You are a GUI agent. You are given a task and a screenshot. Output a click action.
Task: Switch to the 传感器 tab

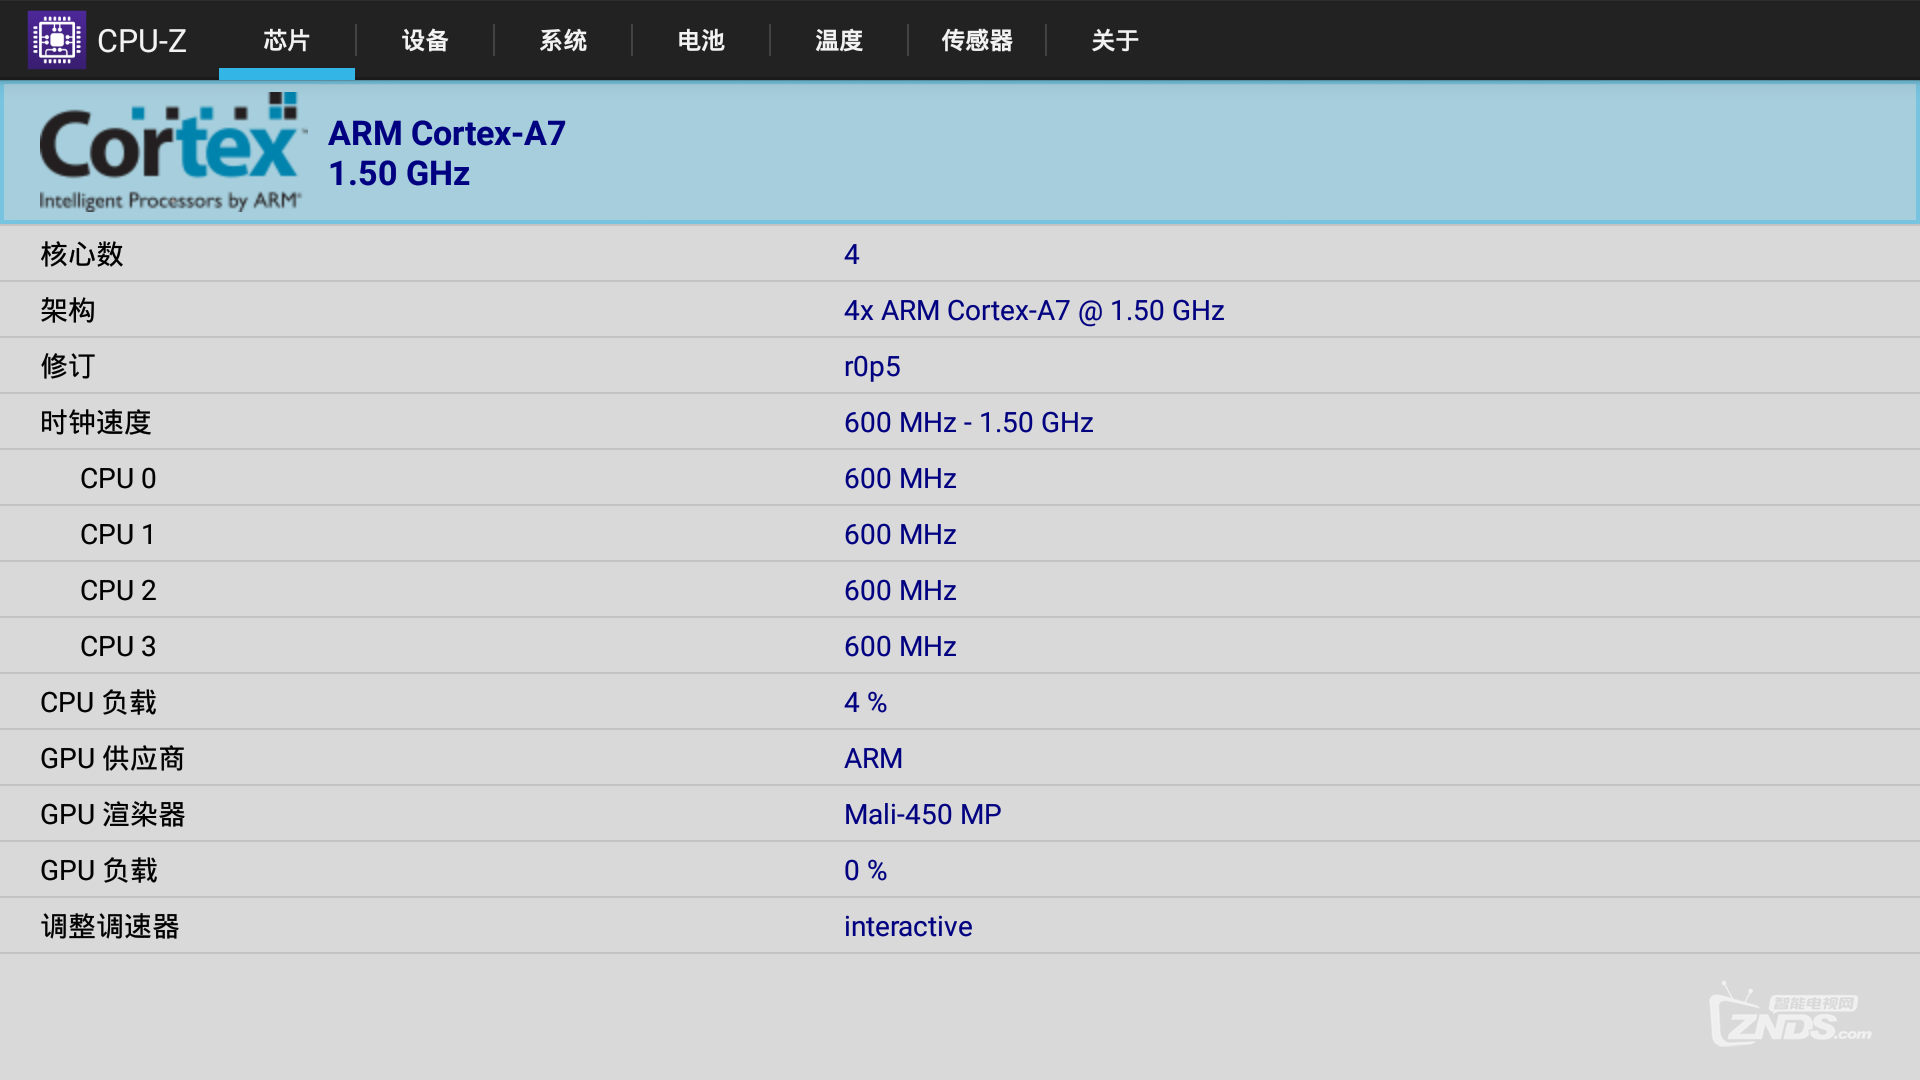[x=977, y=40]
